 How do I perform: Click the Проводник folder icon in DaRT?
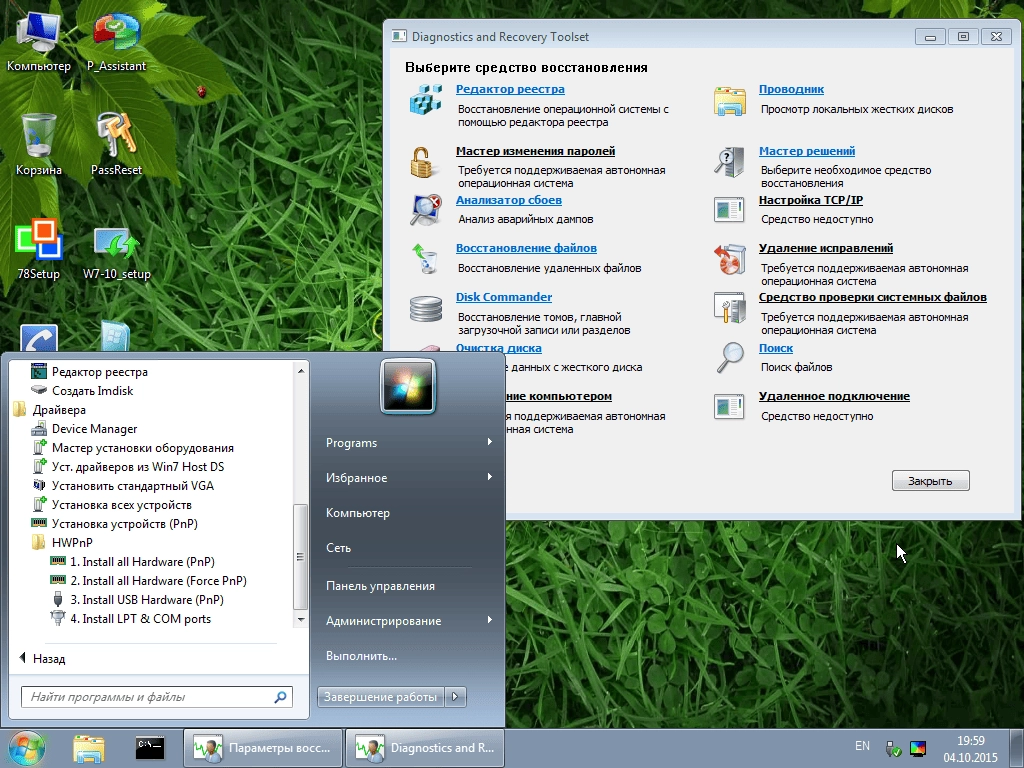[x=729, y=101]
